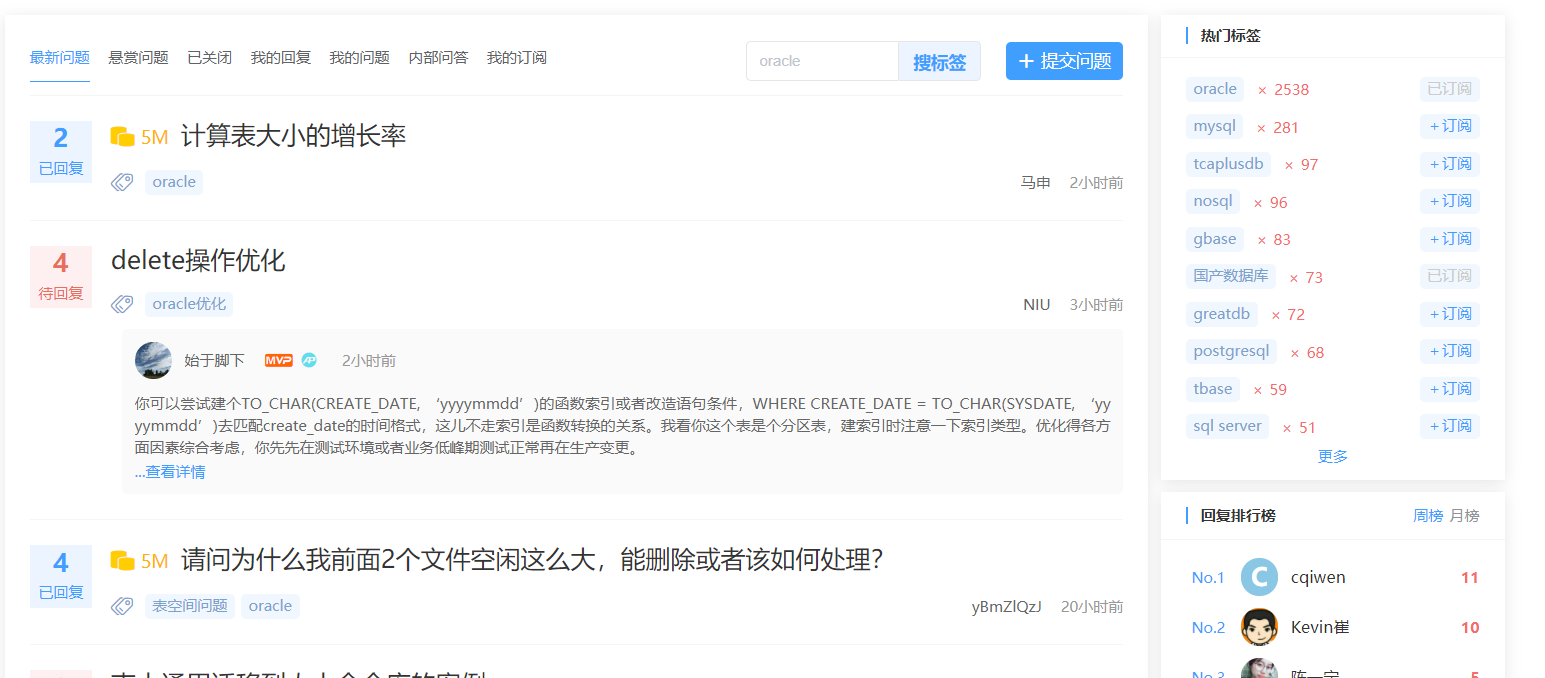Switch the ranking to 月榜
This screenshot has height=678, width=1545.
click(x=1466, y=516)
